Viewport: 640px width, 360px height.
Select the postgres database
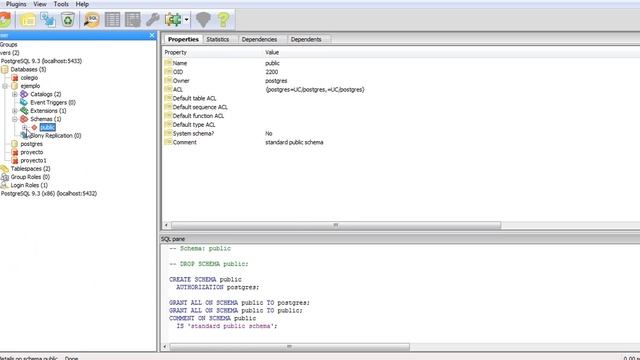click(x=31, y=144)
